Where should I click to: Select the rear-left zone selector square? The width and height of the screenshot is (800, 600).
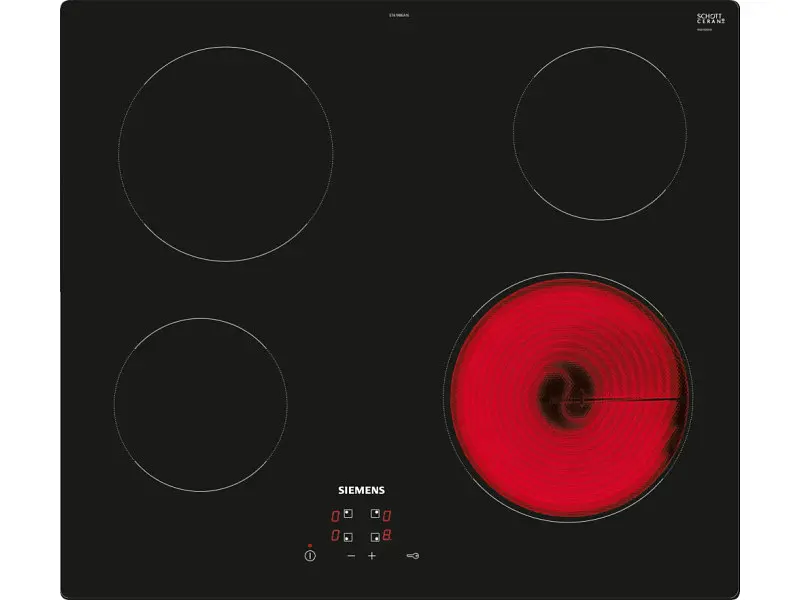[348, 513]
